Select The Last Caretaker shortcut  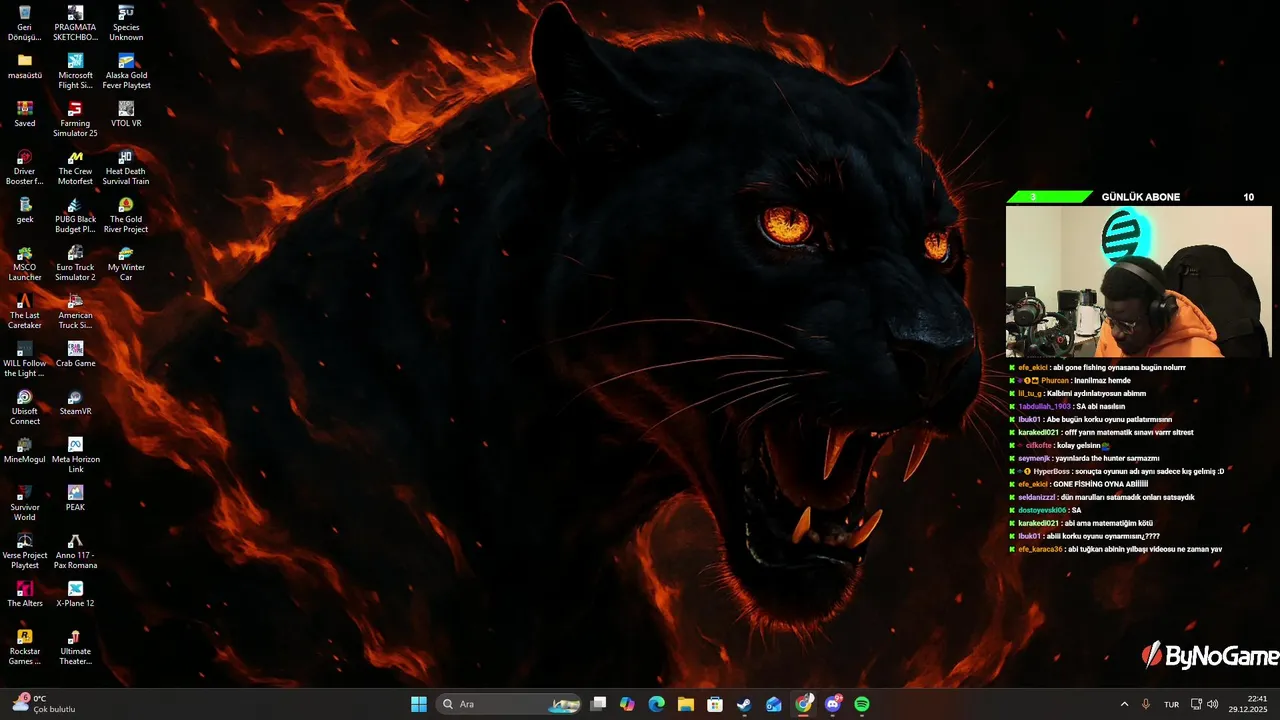[x=25, y=311]
